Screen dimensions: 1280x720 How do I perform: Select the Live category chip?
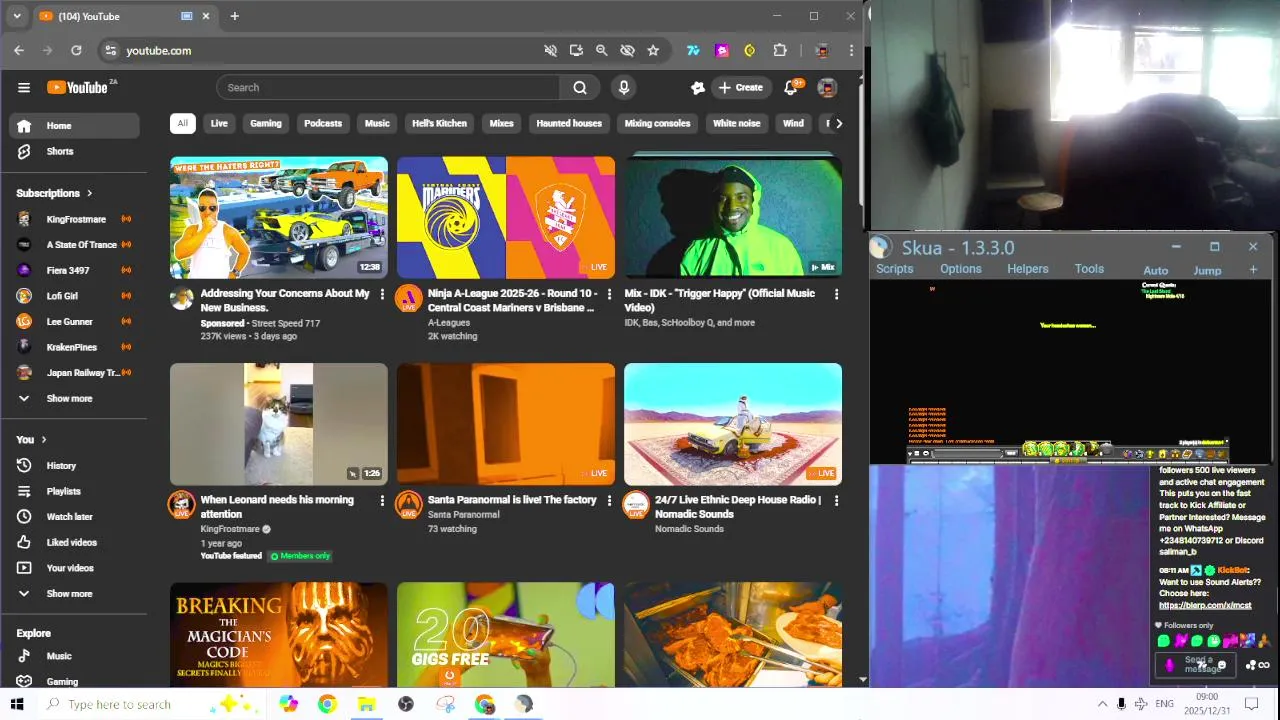point(219,123)
